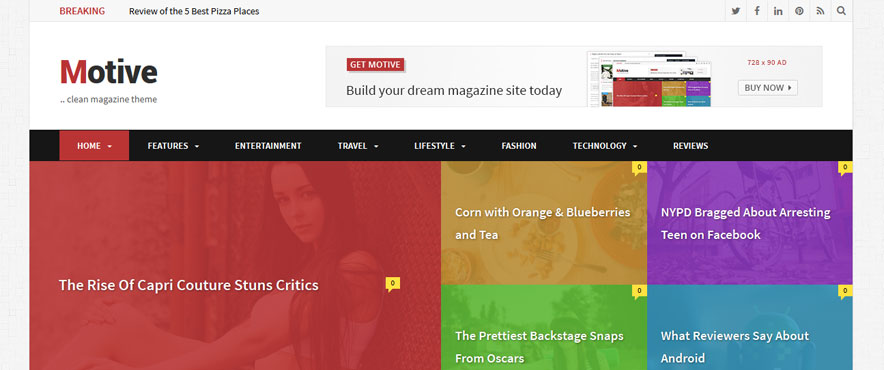Click comment badge on NYPD article tile
Screen dimensions: 884x370
[x=845, y=168]
